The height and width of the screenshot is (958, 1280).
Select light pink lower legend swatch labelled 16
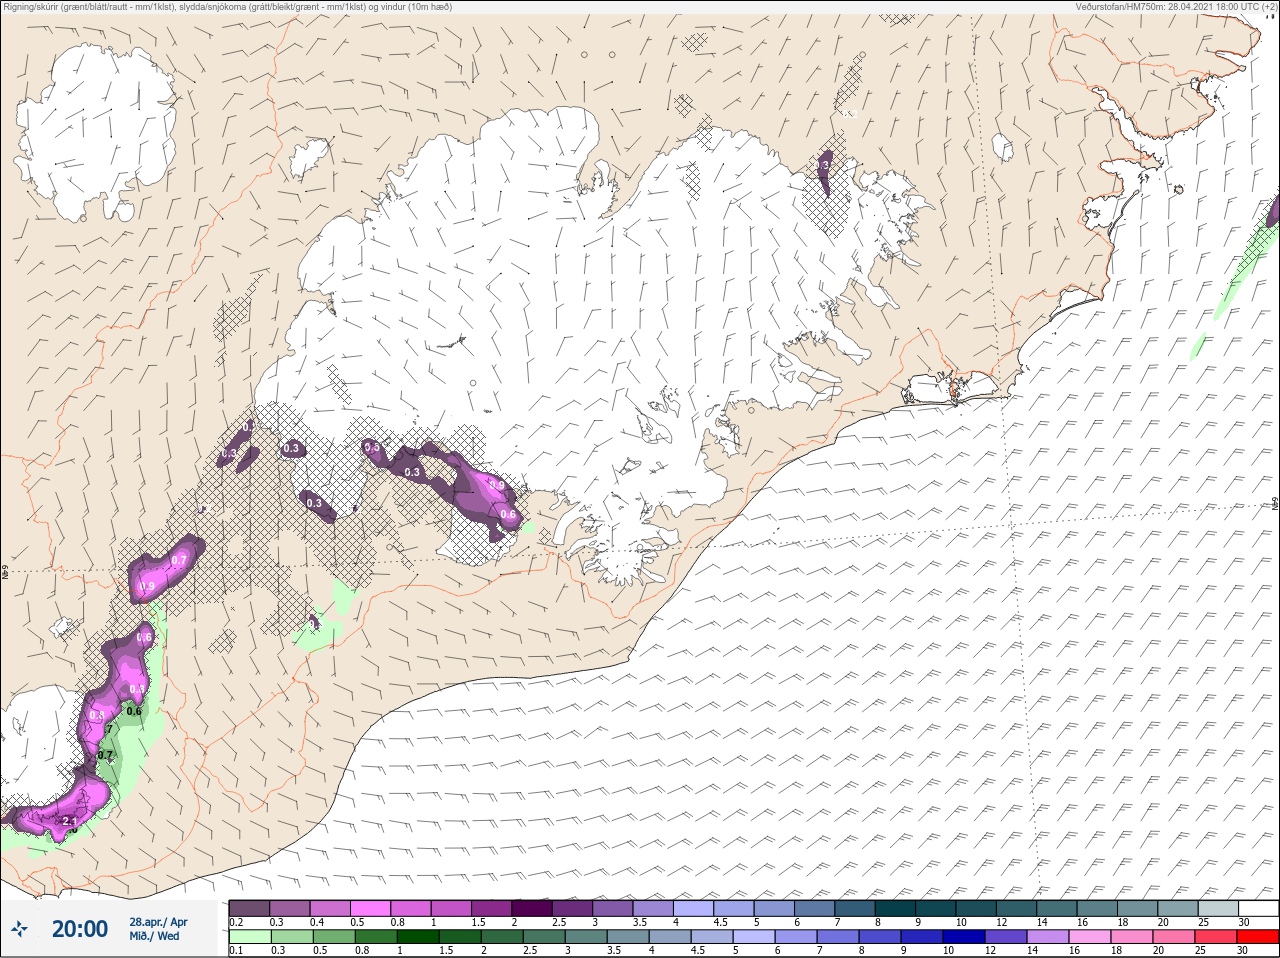tap(1090, 938)
